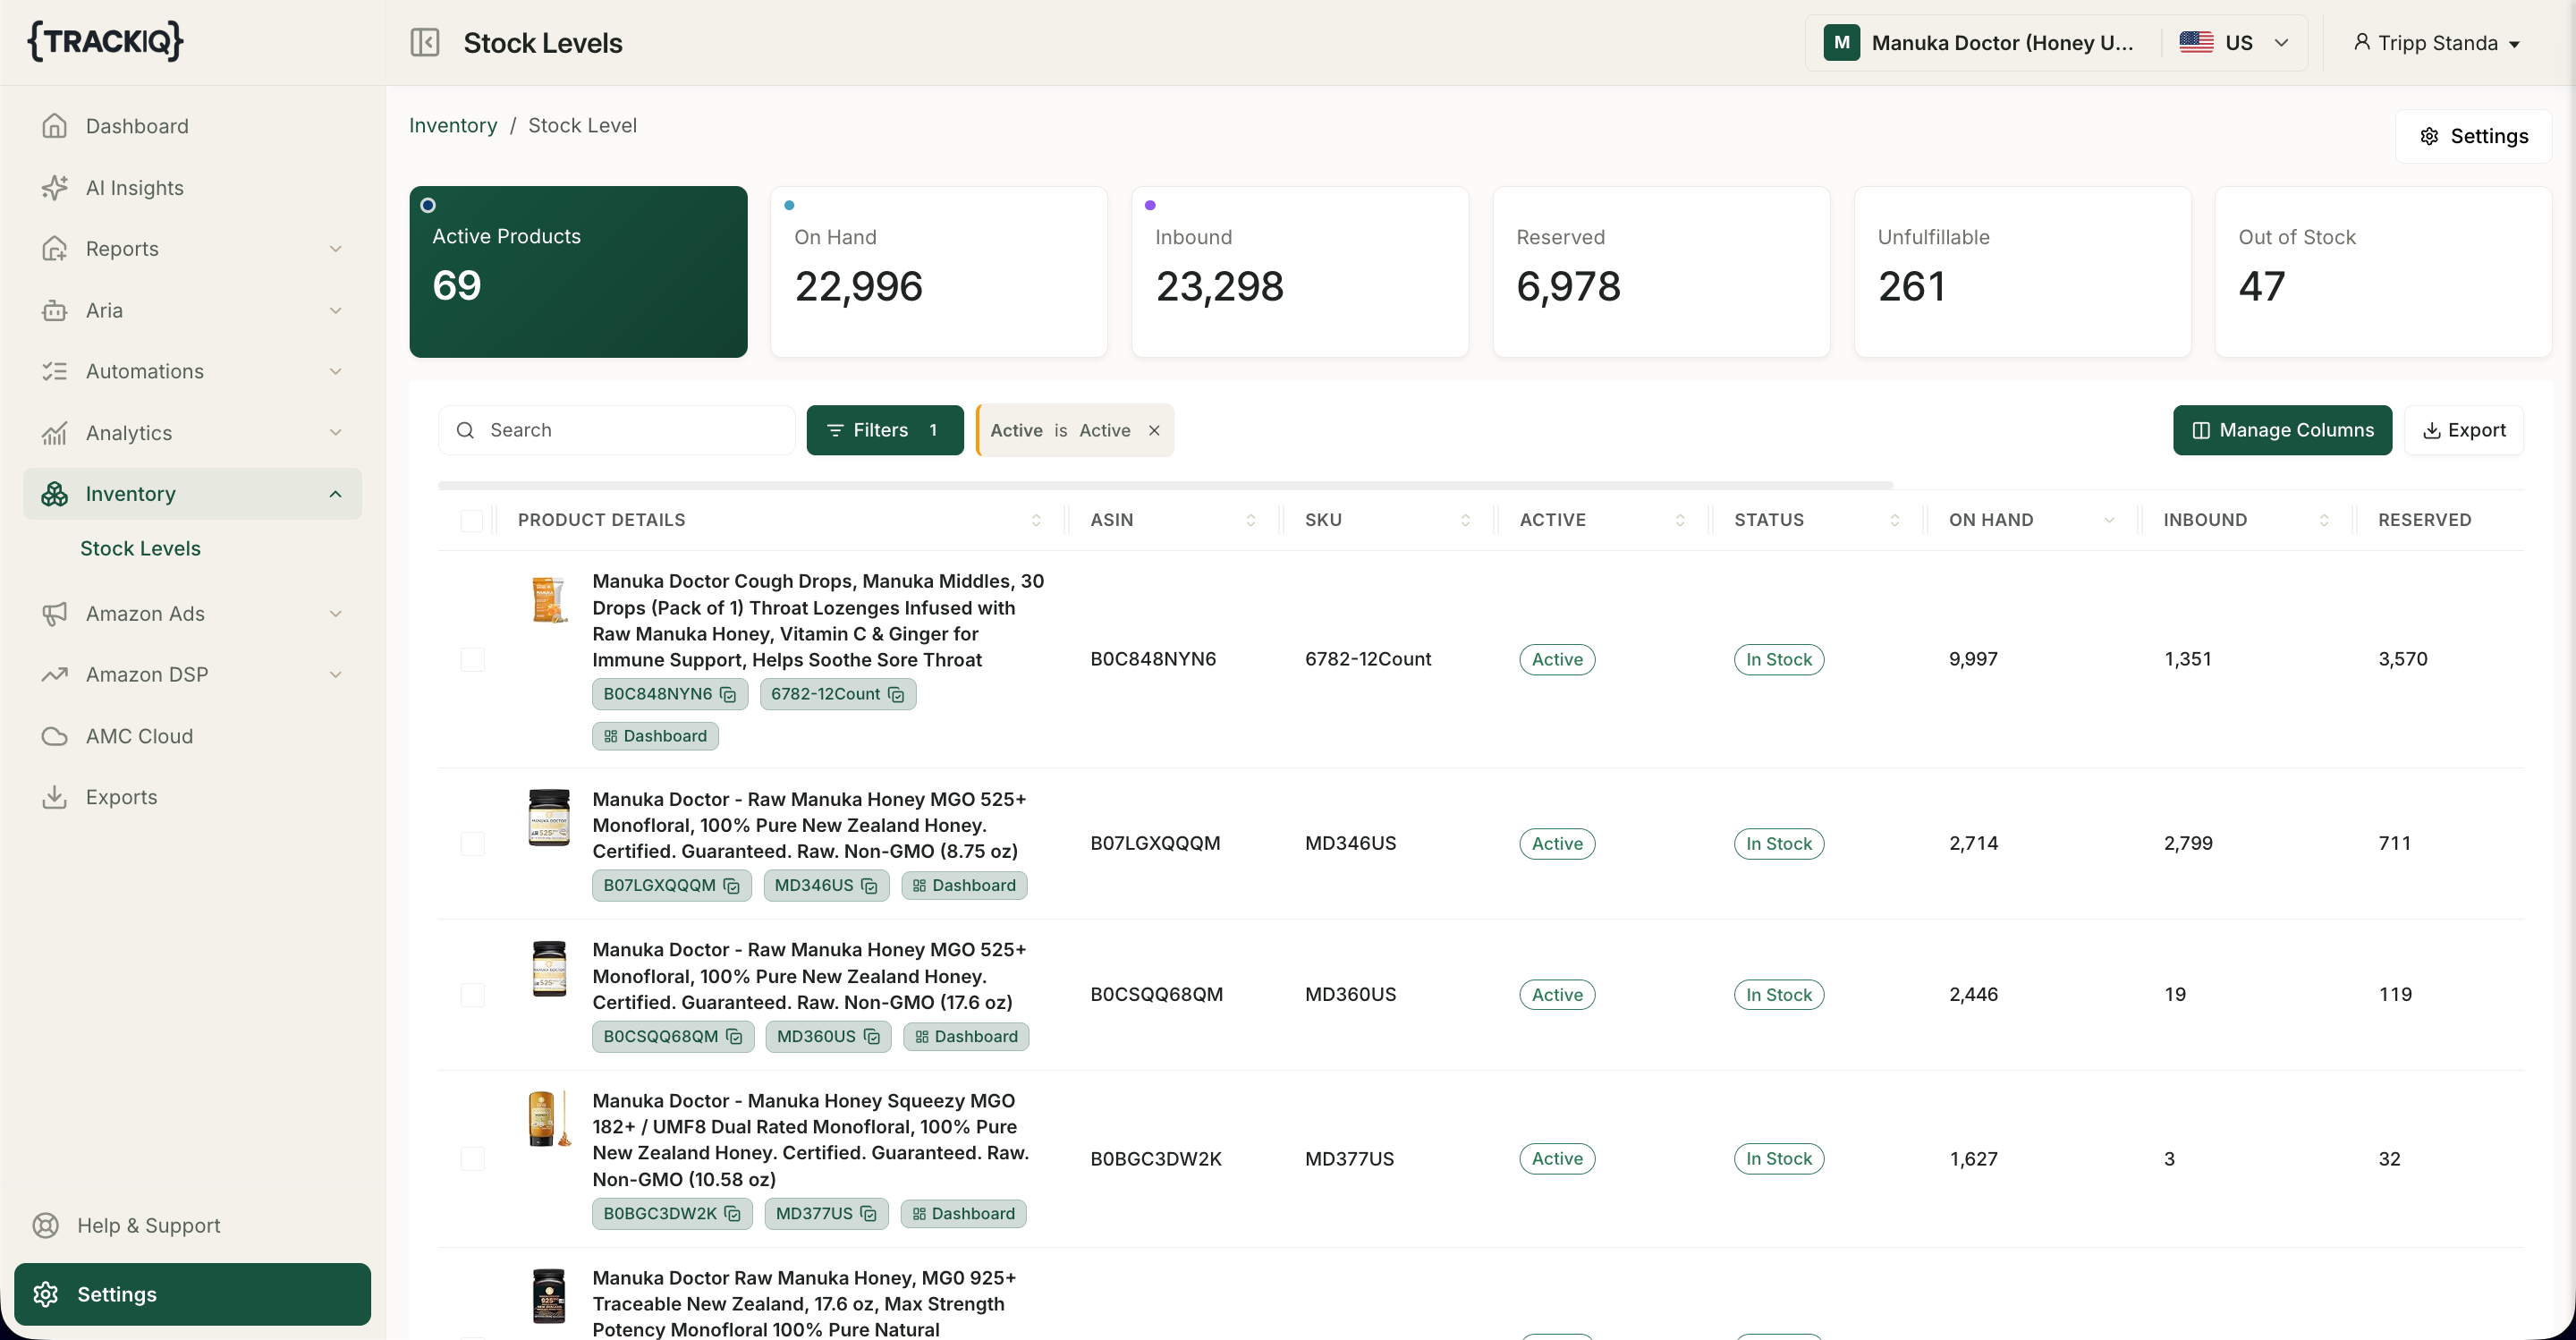This screenshot has height=1340, width=2576.
Task: Click the Search input field
Action: point(617,430)
